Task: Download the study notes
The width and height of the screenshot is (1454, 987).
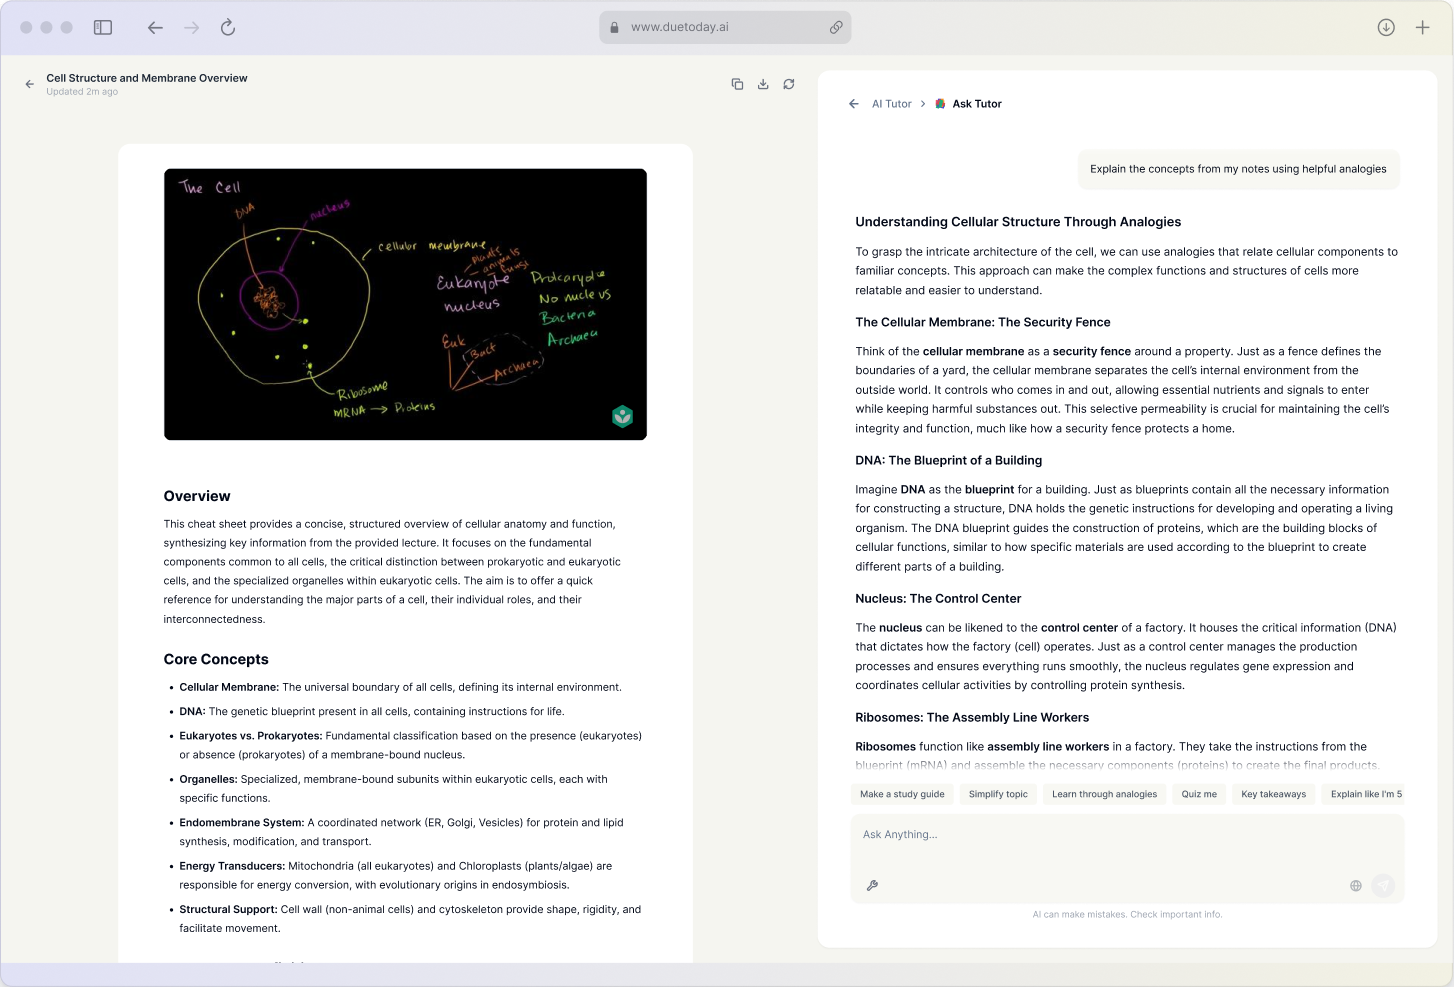Action: pos(763,84)
